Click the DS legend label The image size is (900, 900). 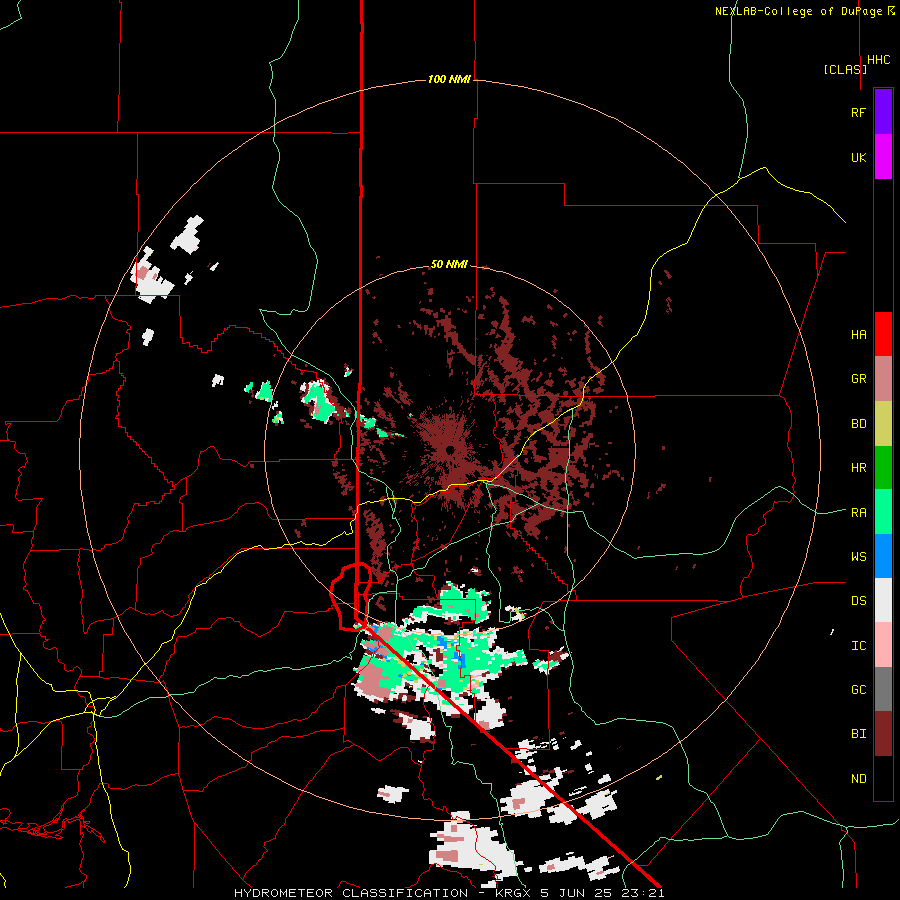pos(859,601)
